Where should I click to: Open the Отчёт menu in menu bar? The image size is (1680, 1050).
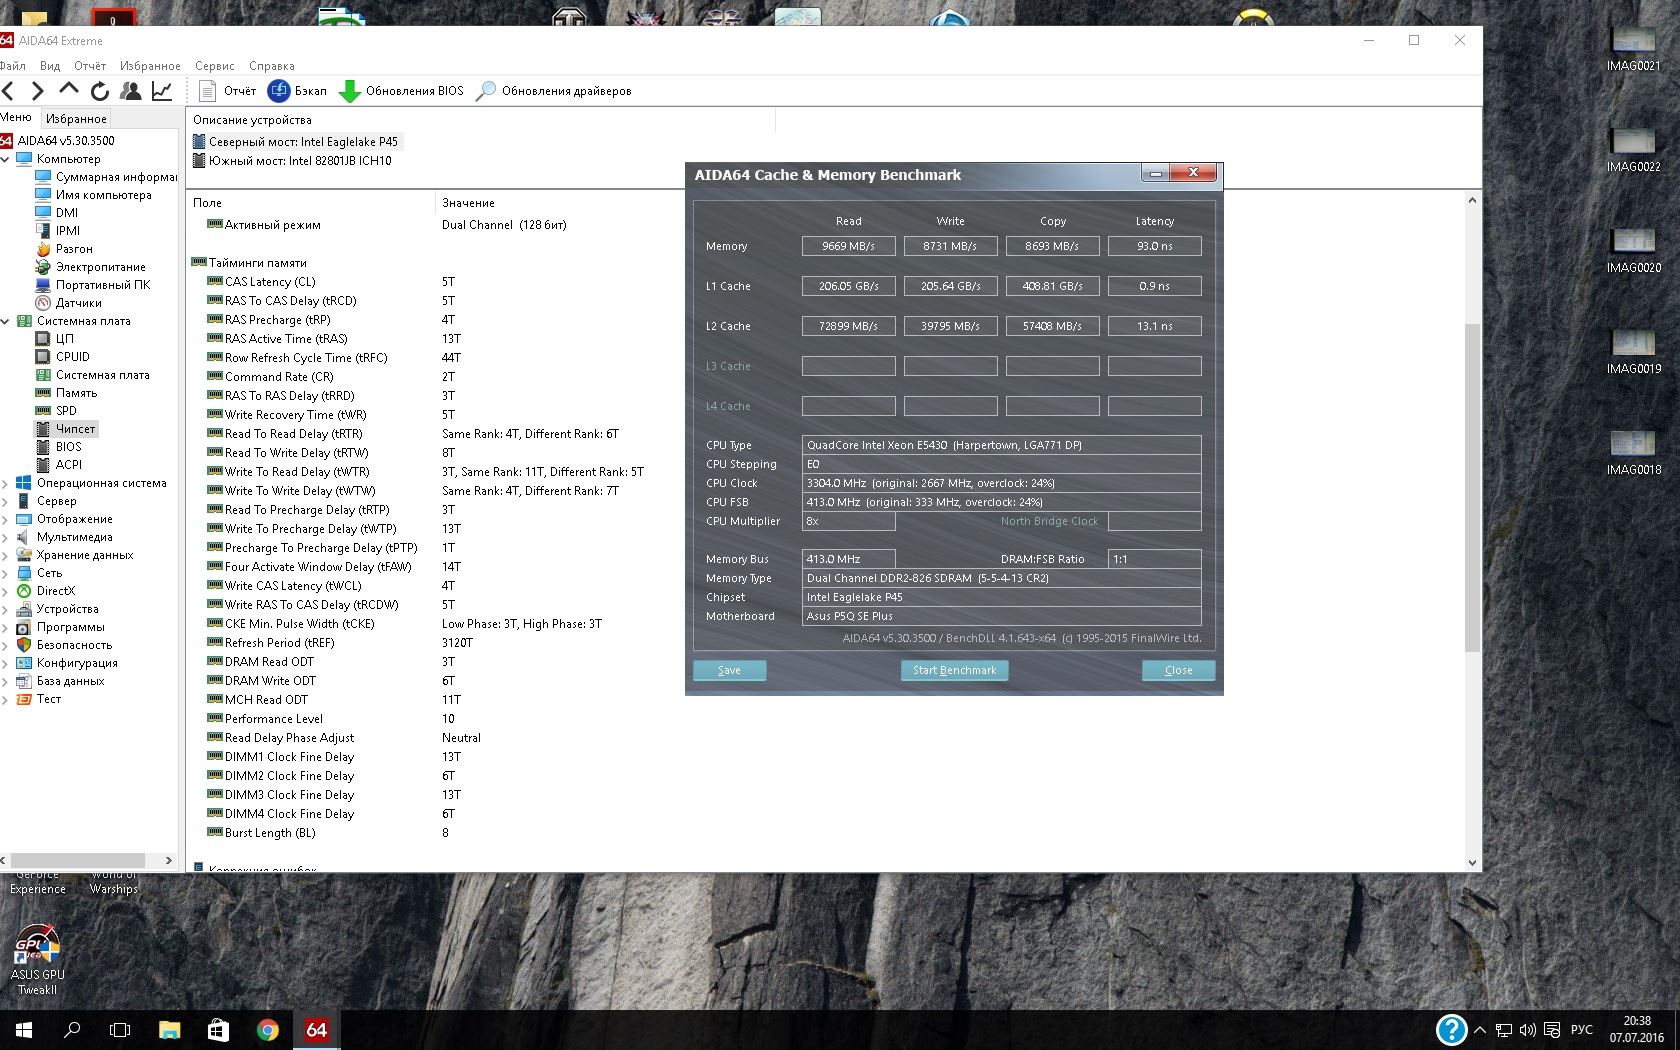point(90,66)
